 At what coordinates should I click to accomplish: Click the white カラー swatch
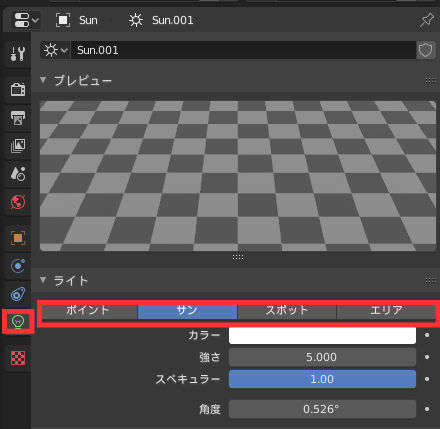(322, 335)
